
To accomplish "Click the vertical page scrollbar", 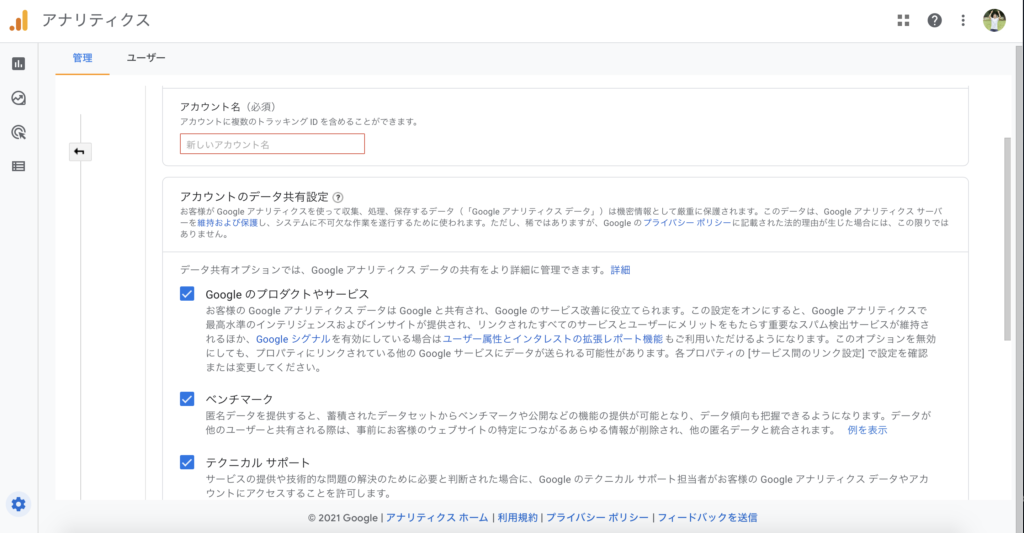I will click(1008, 238).
